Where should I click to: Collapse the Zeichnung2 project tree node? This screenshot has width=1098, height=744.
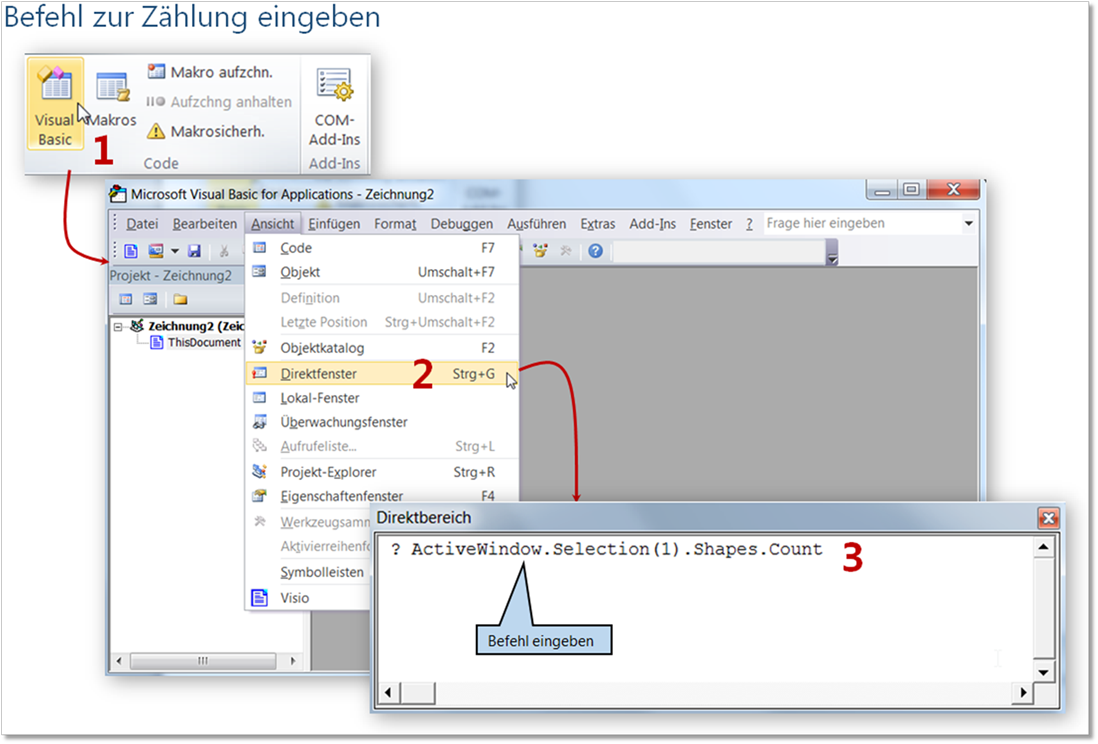pyautogui.click(x=118, y=326)
